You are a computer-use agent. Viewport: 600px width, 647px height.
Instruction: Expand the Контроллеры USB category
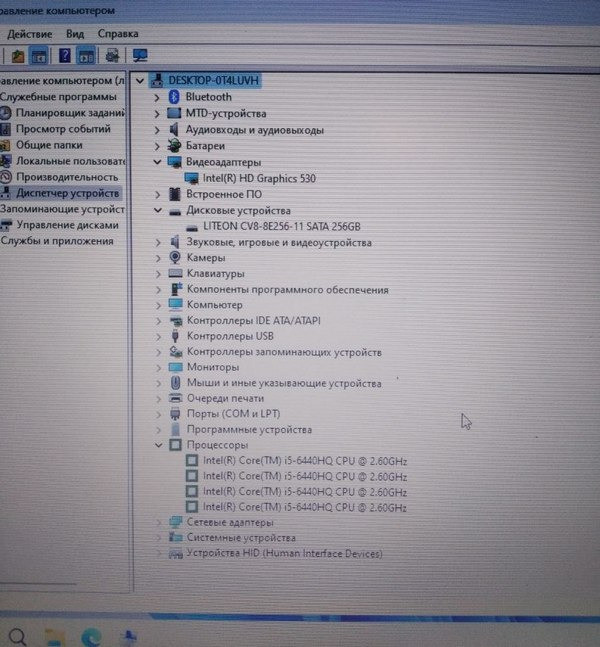tap(158, 337)
